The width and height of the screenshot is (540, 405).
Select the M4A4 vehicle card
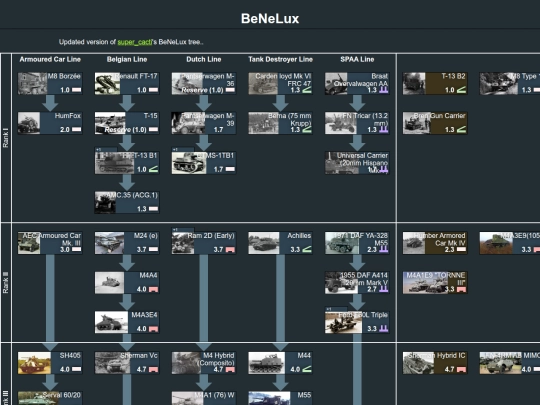click(127, 282)
